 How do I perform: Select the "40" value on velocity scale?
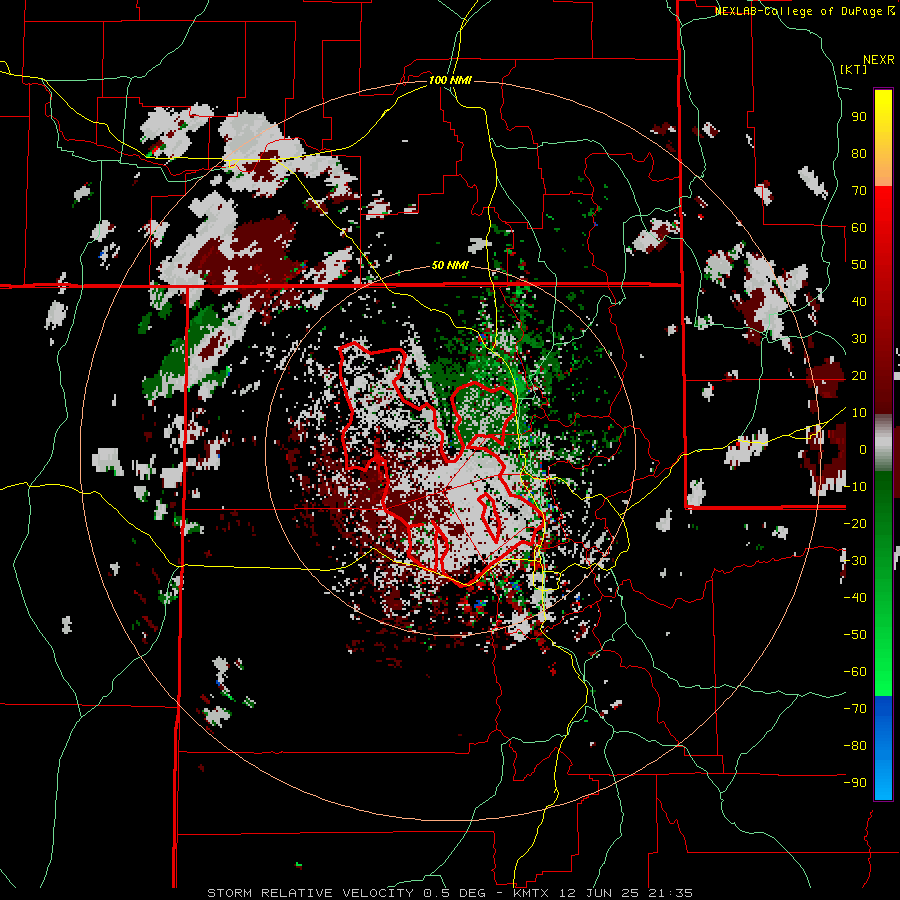coord(859,302)
